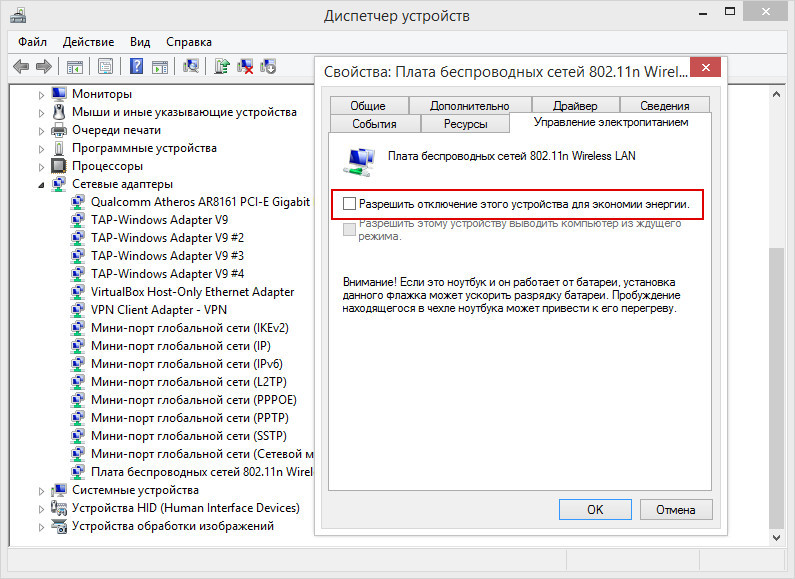Click the Update driver software icon
Viewport: 795px width, 579px height.
(222, 66)
